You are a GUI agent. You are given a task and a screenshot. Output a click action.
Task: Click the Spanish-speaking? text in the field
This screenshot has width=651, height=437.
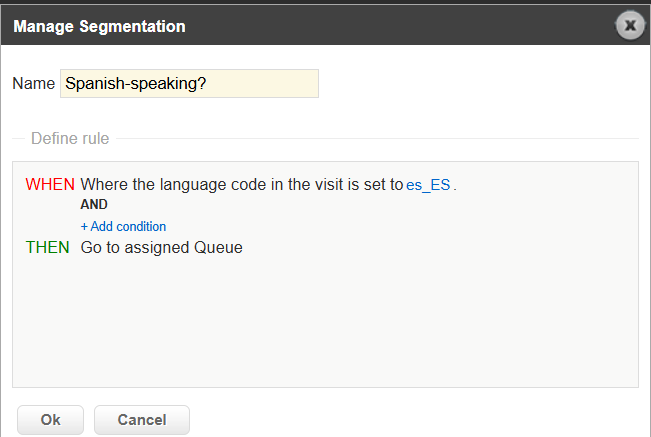click(x=135, y=84)
